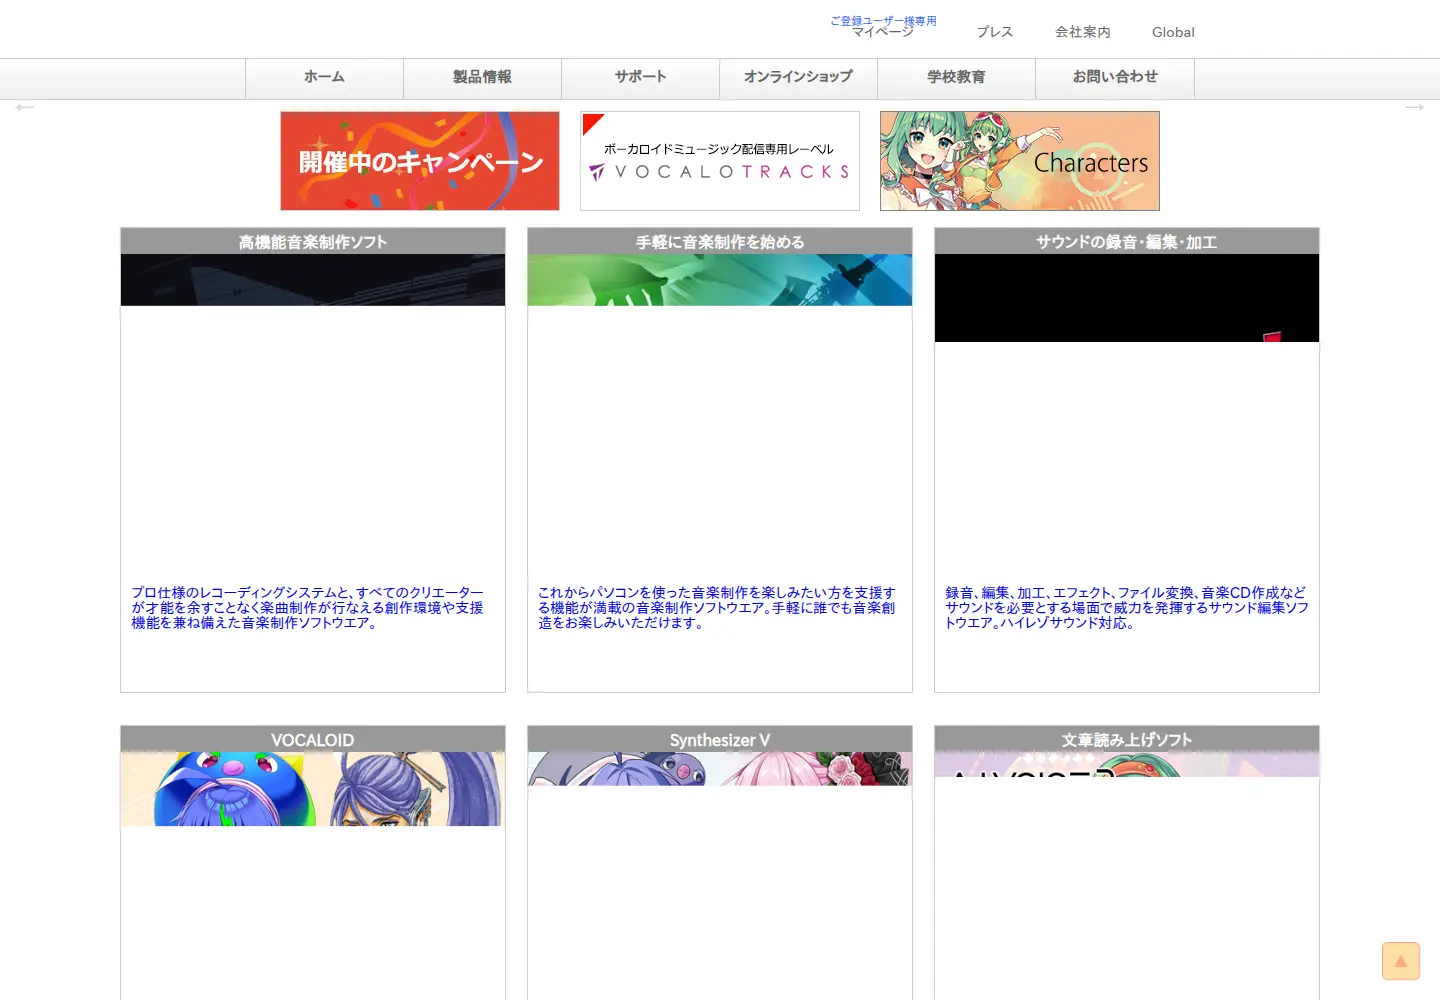Click the description starting これからパソコンを使った音楽制作

[717, 608]
